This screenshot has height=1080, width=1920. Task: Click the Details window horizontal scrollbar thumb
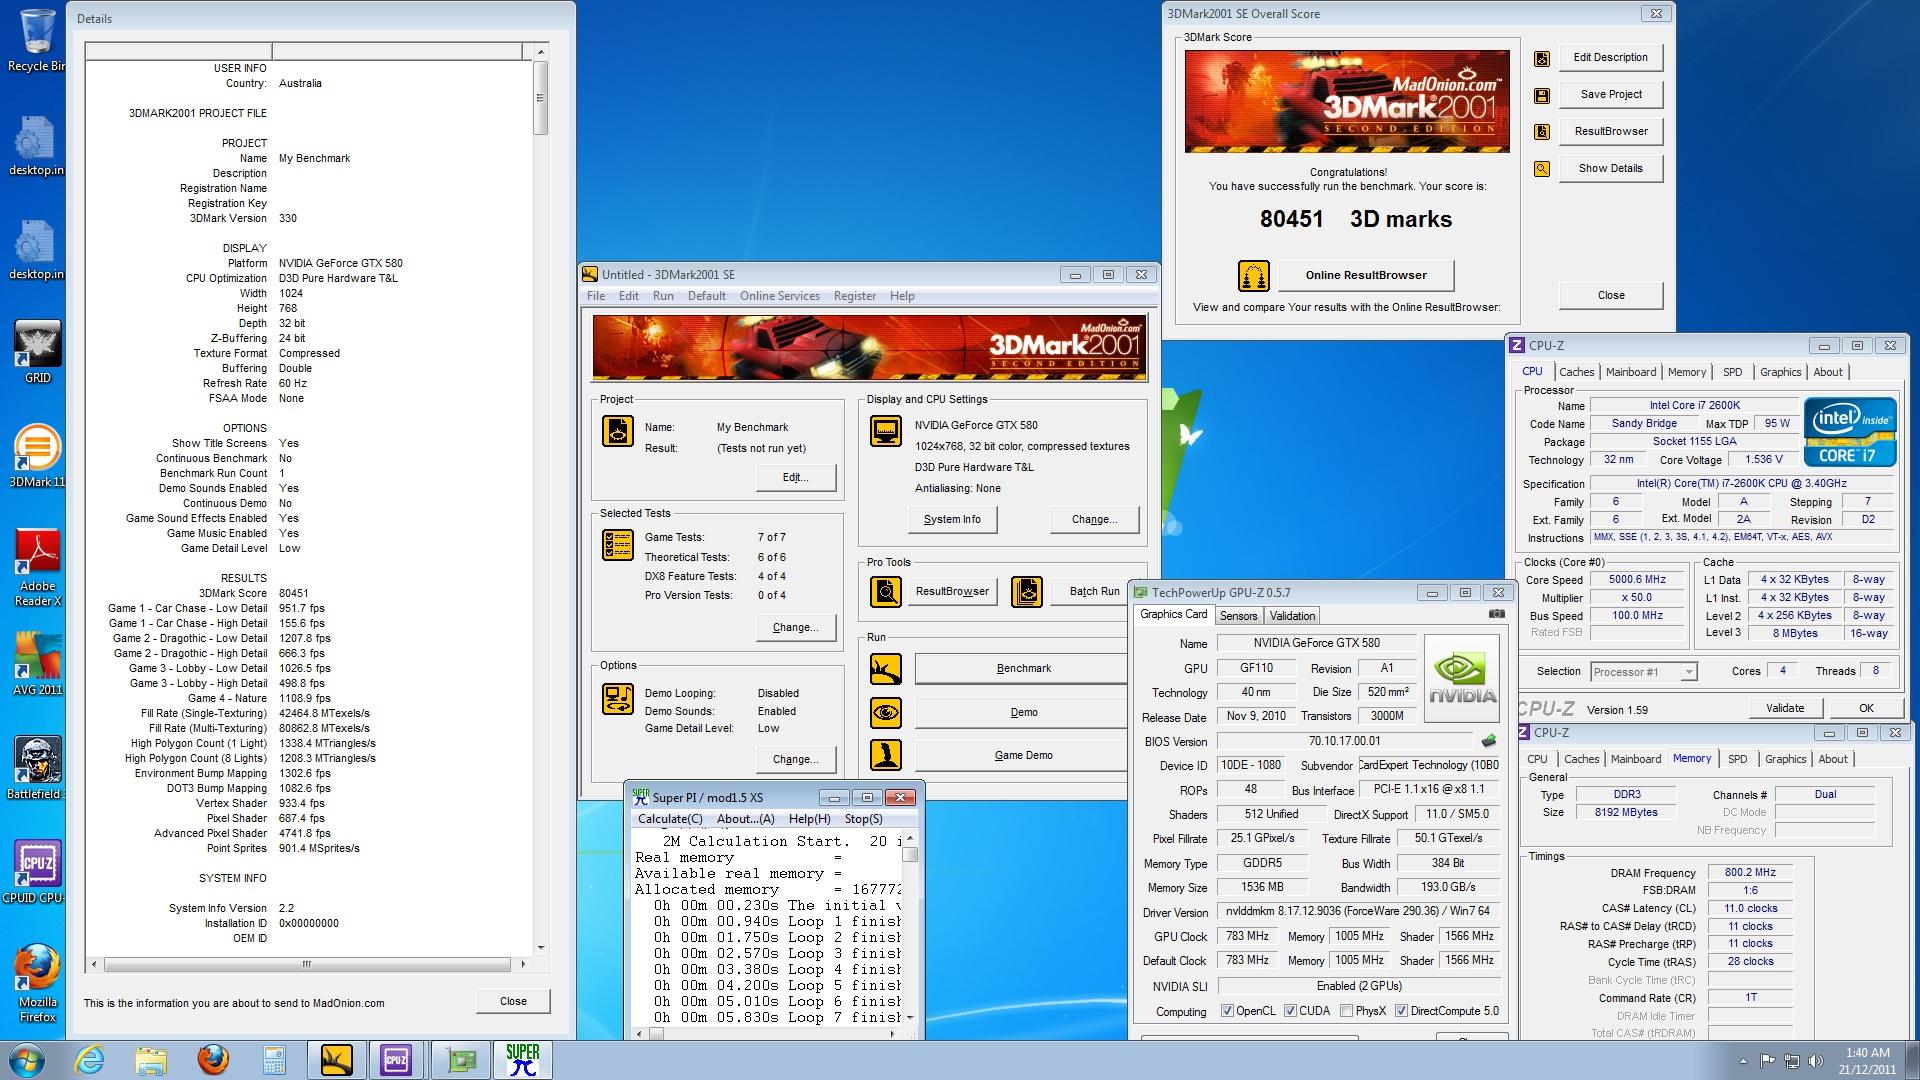306,965
